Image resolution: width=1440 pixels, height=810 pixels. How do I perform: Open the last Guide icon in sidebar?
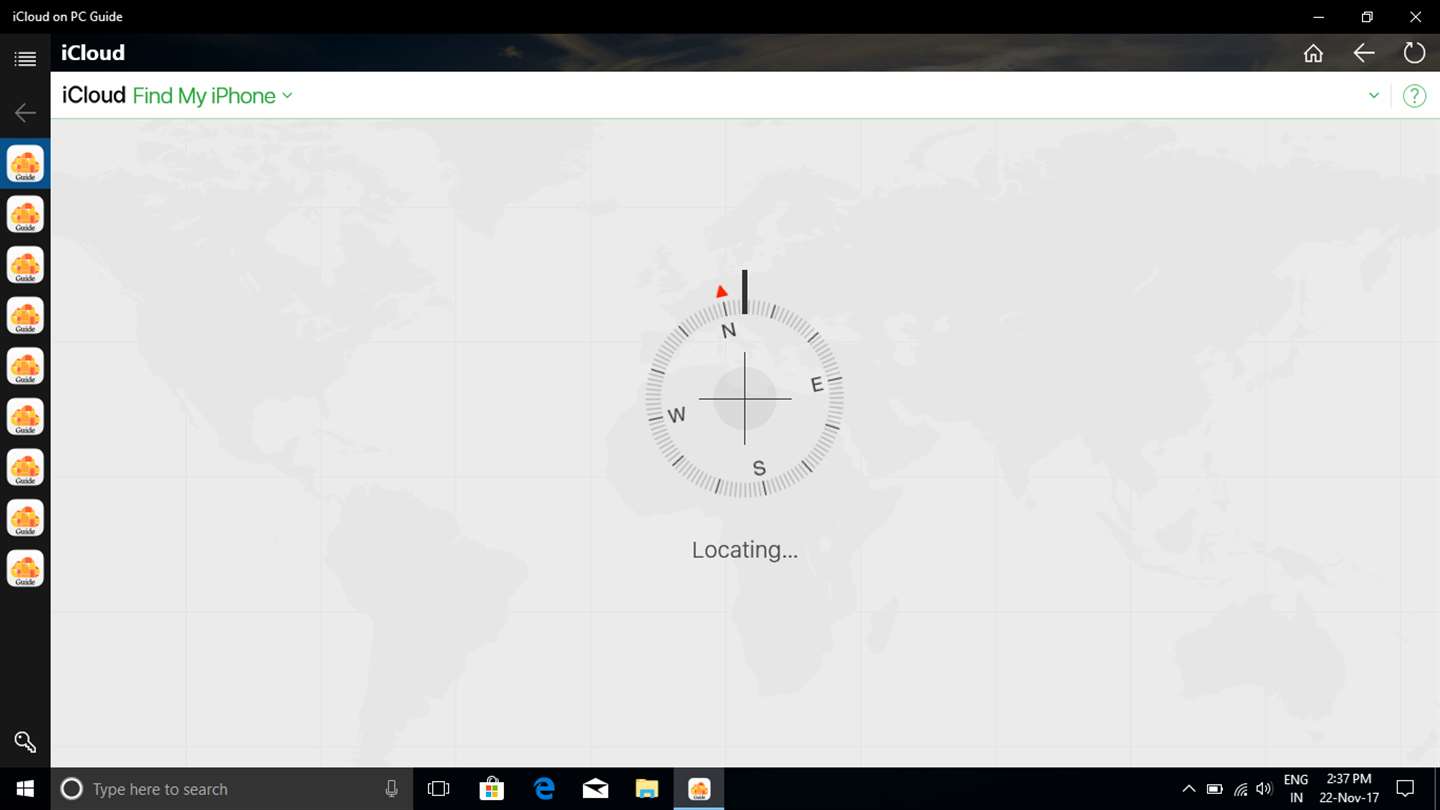[25, 568]
